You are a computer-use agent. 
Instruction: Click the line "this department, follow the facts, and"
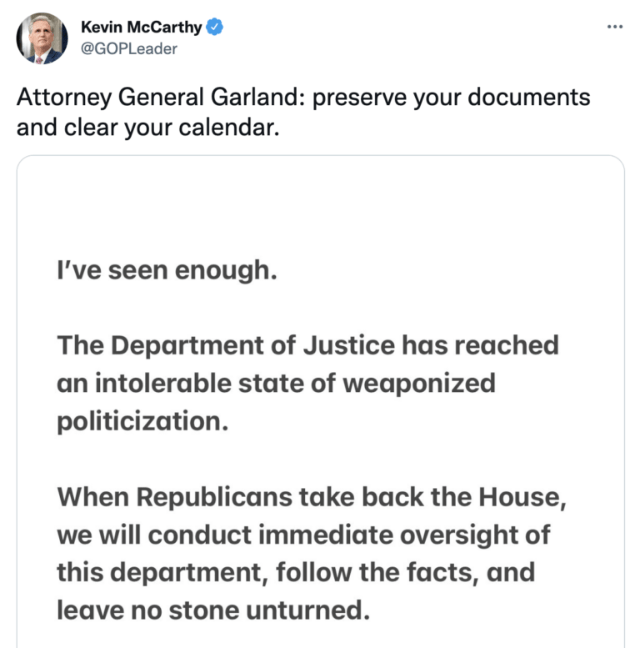tap(296, 572)
